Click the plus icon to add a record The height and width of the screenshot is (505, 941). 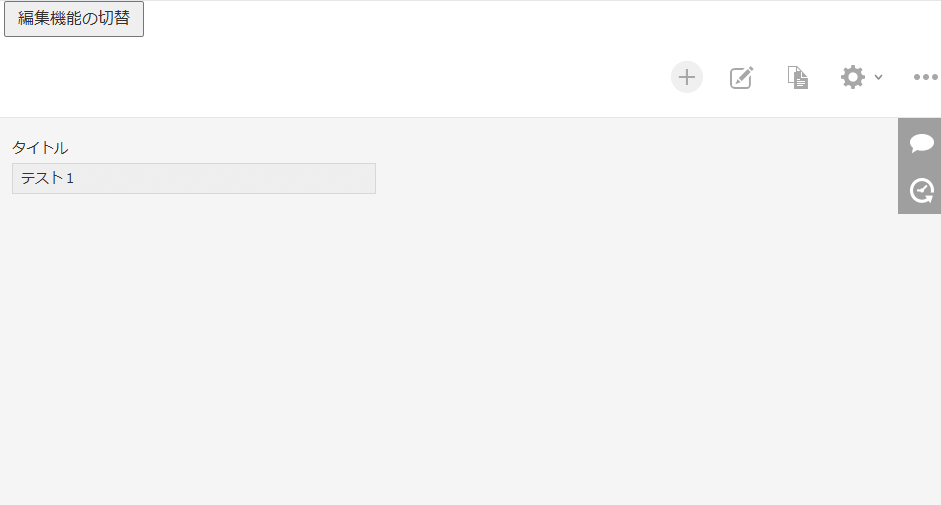click(687, 77)
